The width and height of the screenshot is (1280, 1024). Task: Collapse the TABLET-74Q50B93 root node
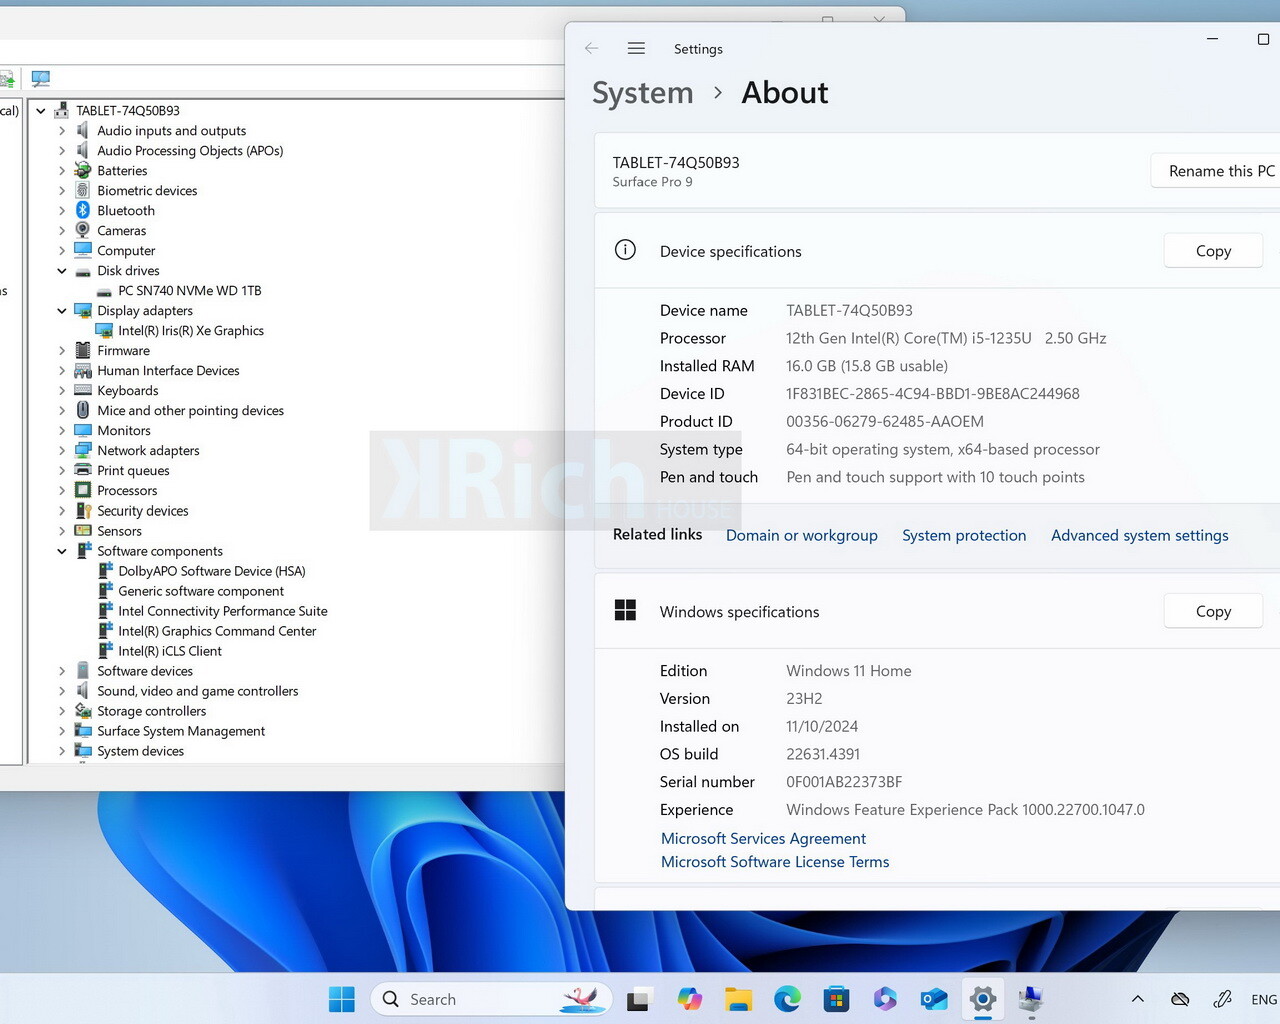[x=41, y=110]
